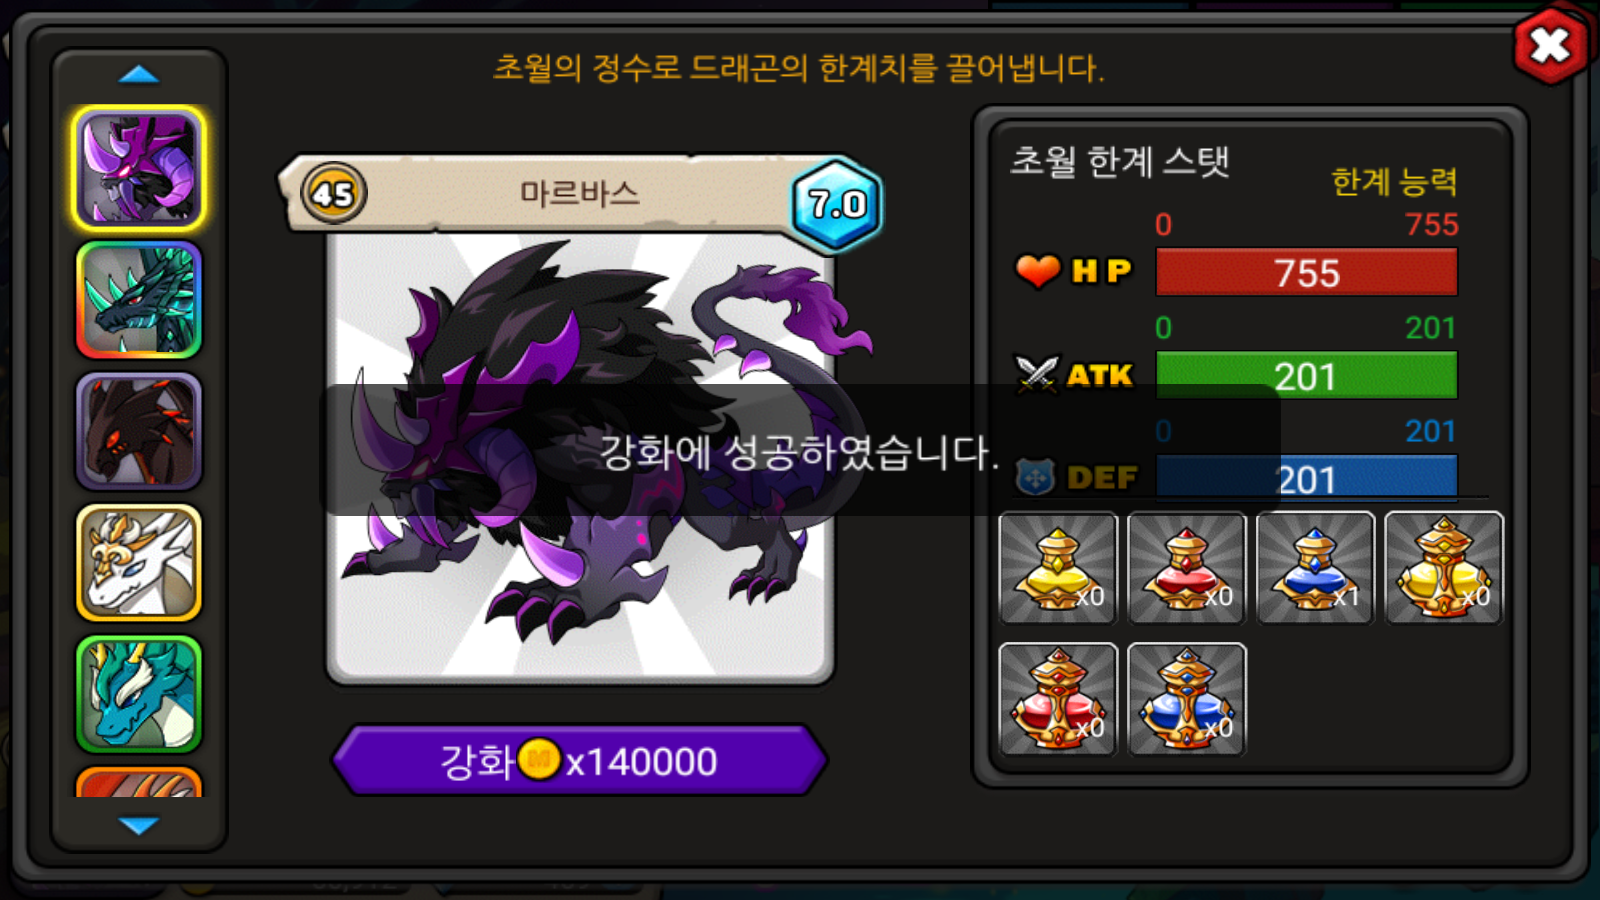Use the small blue essence potion x1

[x=1316, y=568]
